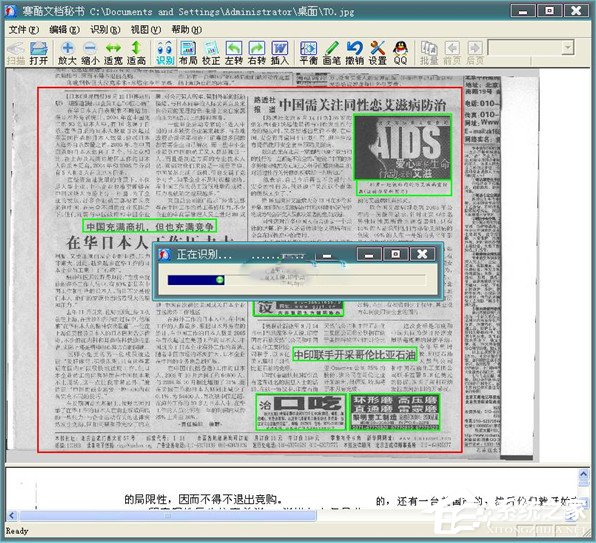
Task: Click the 中国需关注同性恋艾滋病防治 headline
Action: point(362,104)
